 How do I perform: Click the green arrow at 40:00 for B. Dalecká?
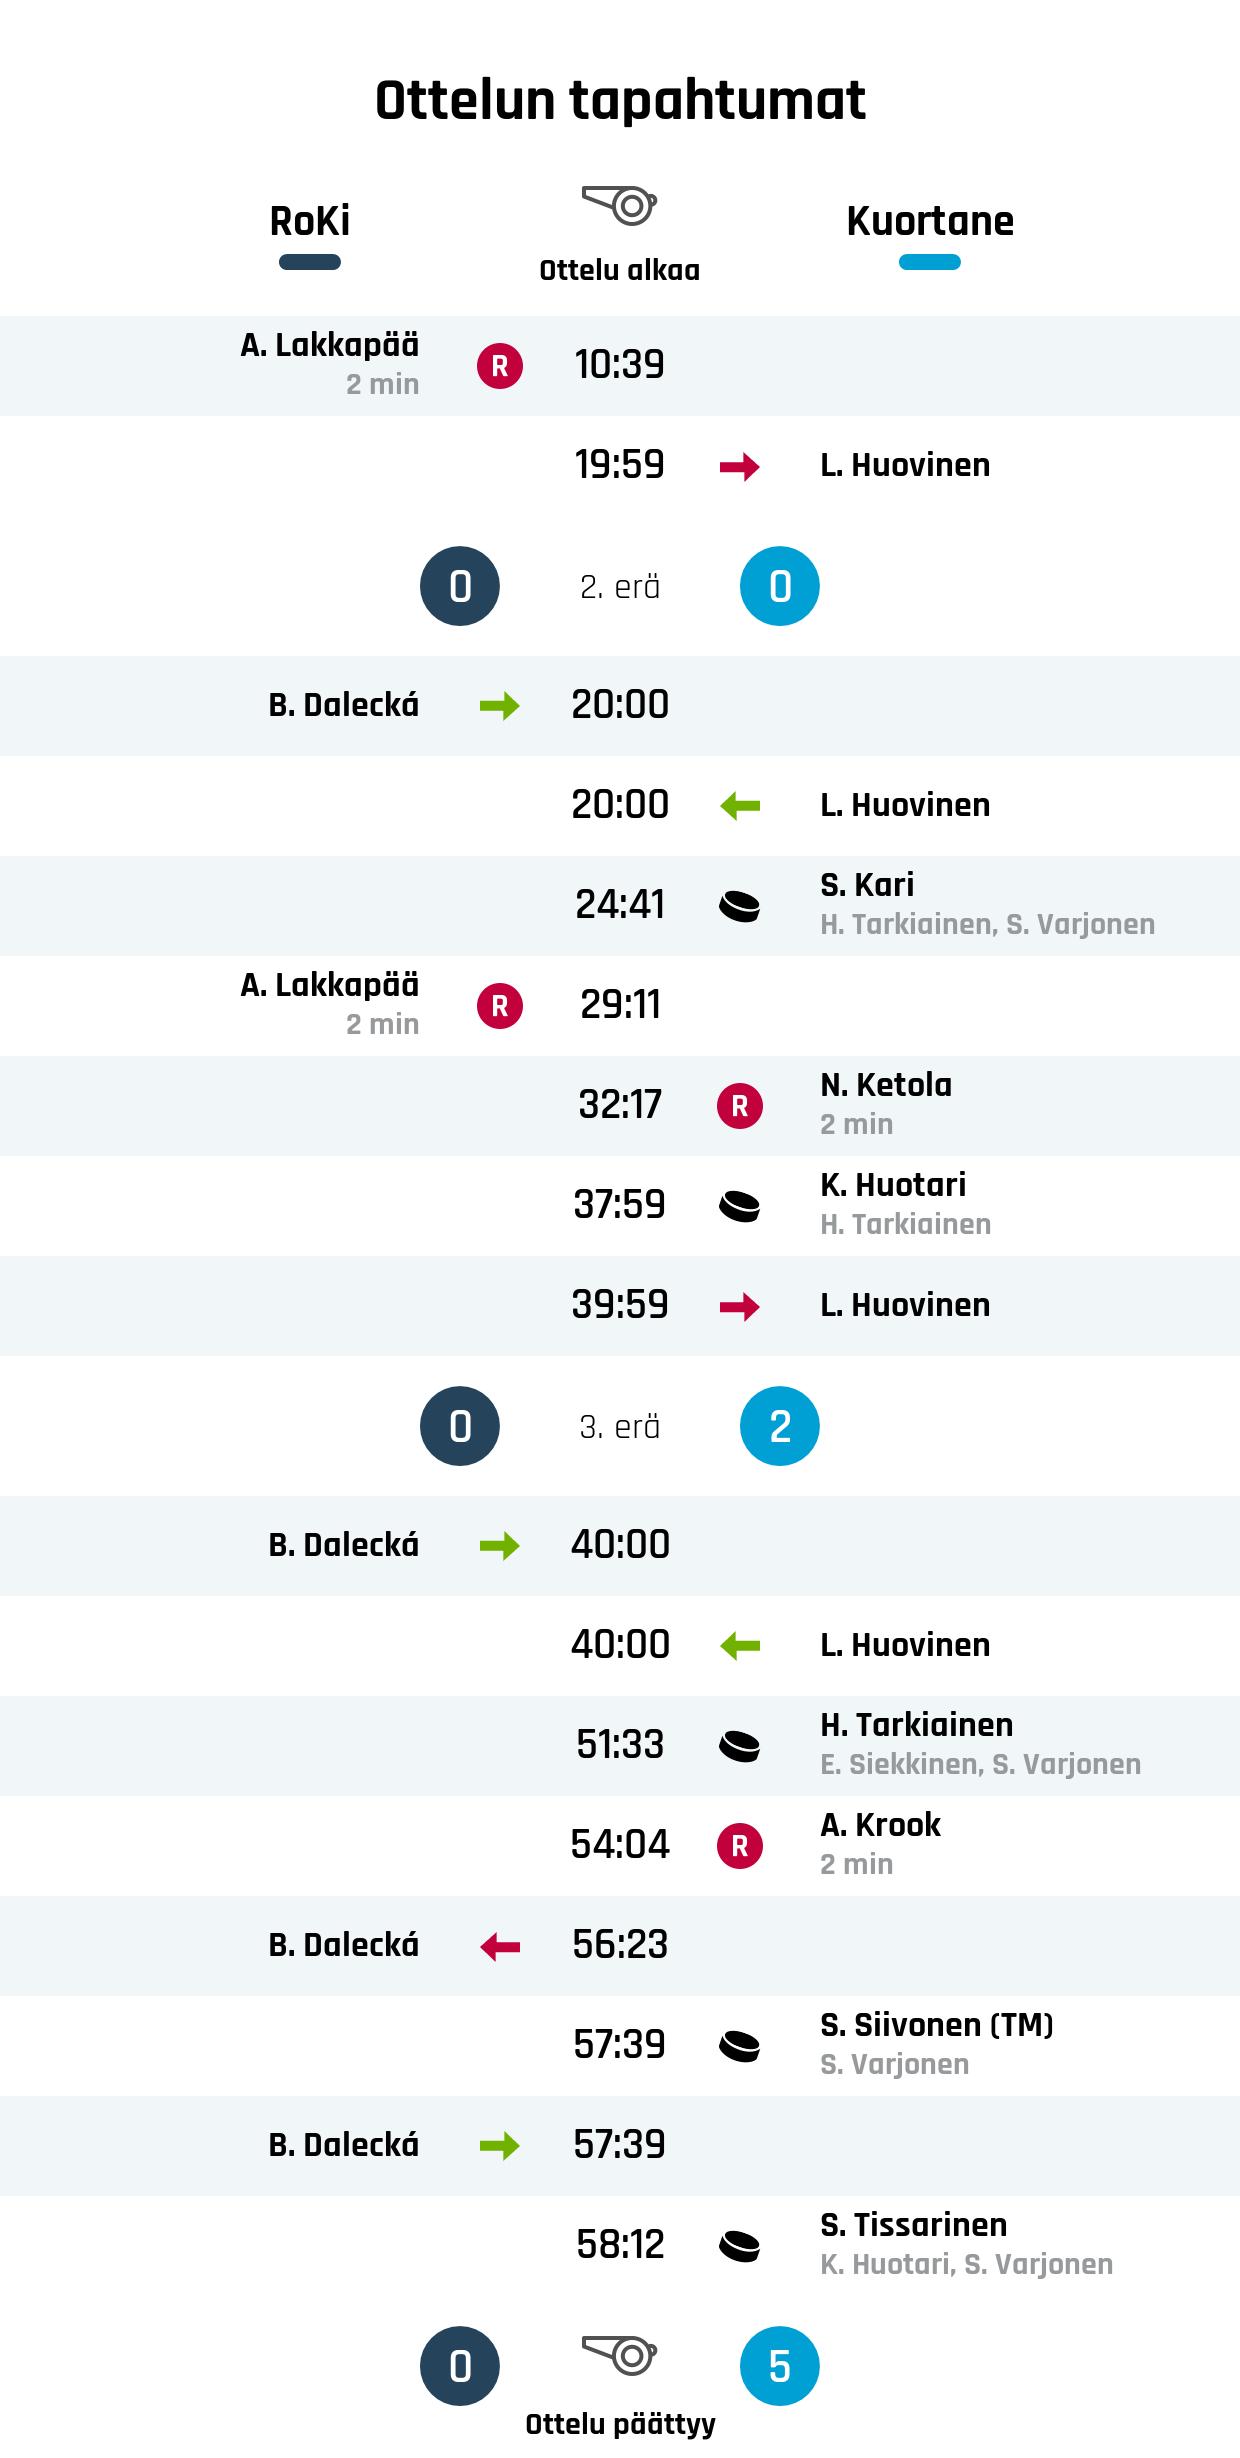500,1546
